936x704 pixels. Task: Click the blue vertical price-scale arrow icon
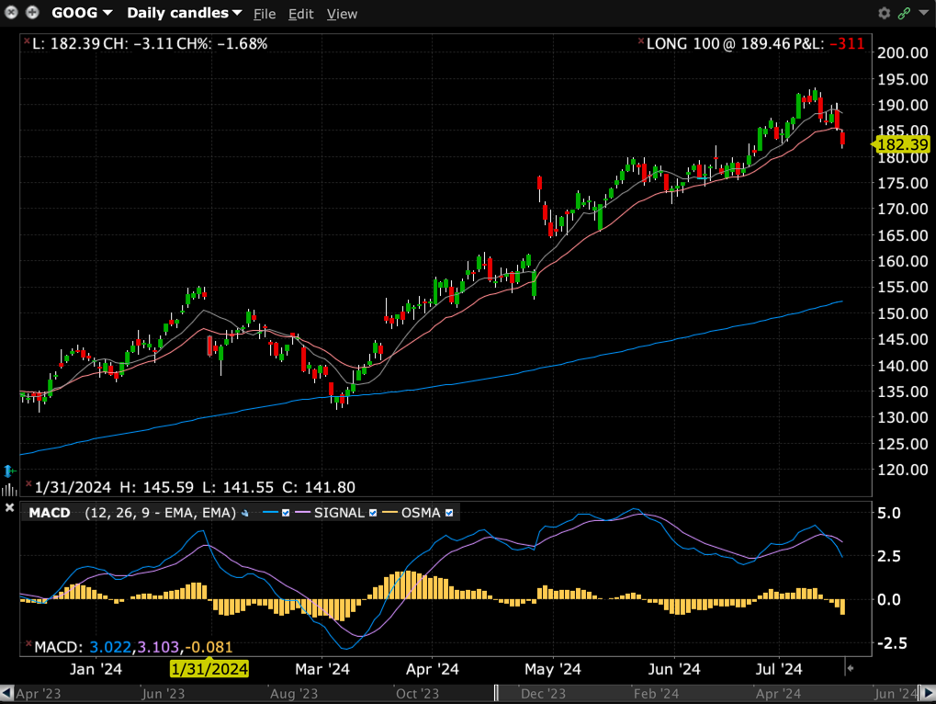point(9,471)
